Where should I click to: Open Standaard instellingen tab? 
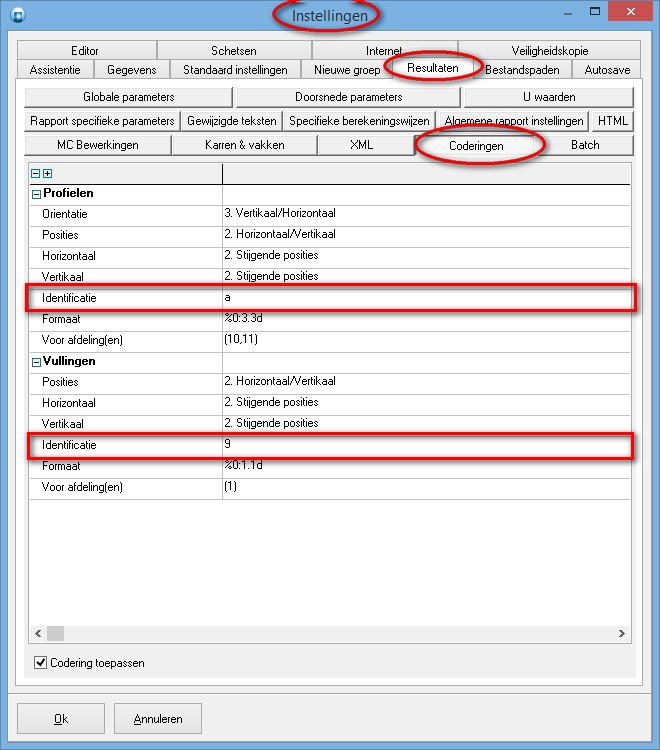pyautogui.click(x=235, y=70)
